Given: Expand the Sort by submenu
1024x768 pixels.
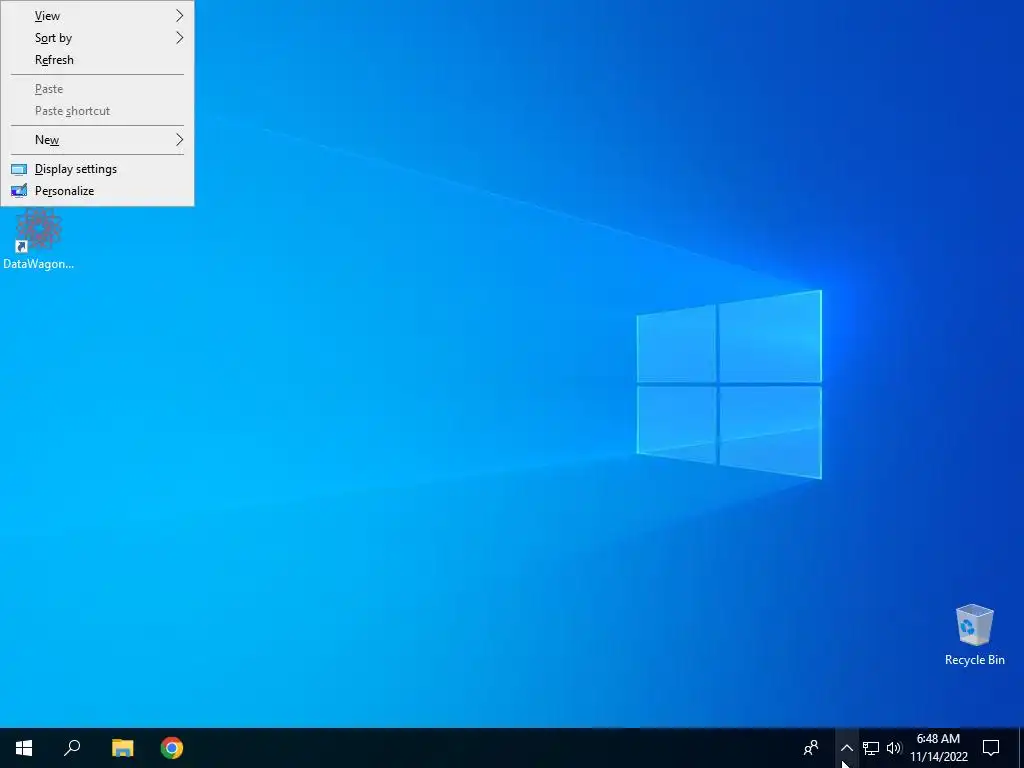Looking at the screenshot, I should coord(97,38).
